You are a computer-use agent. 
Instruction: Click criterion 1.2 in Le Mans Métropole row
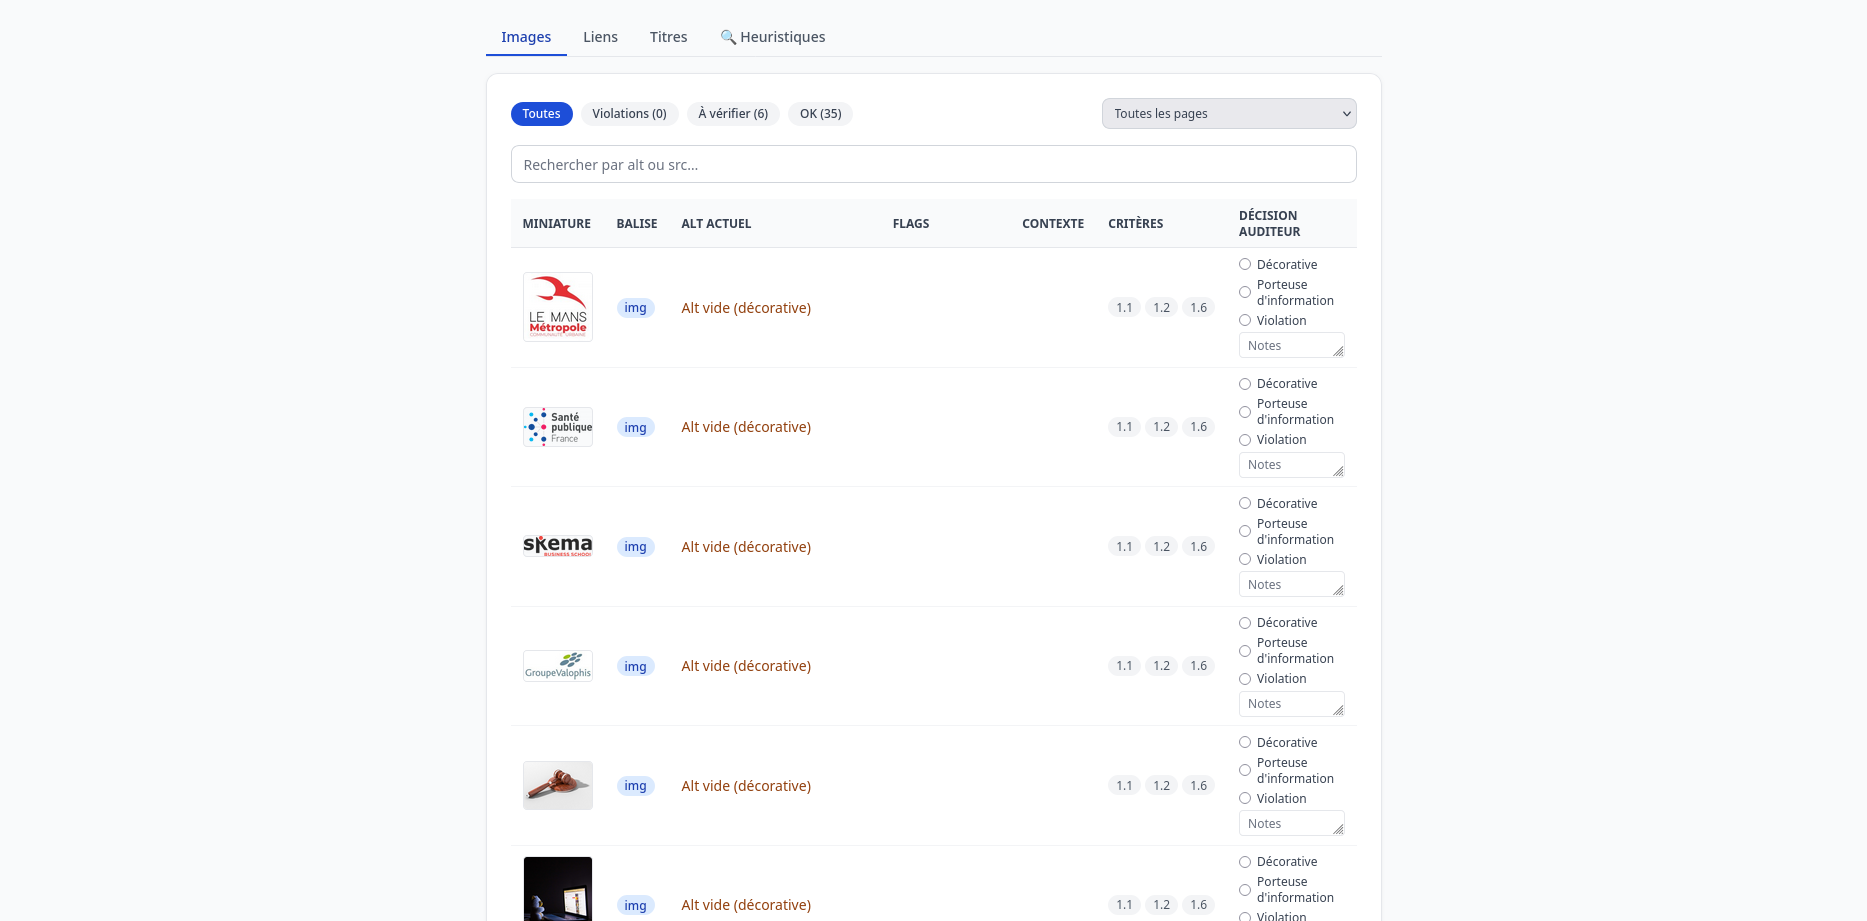1161,308
